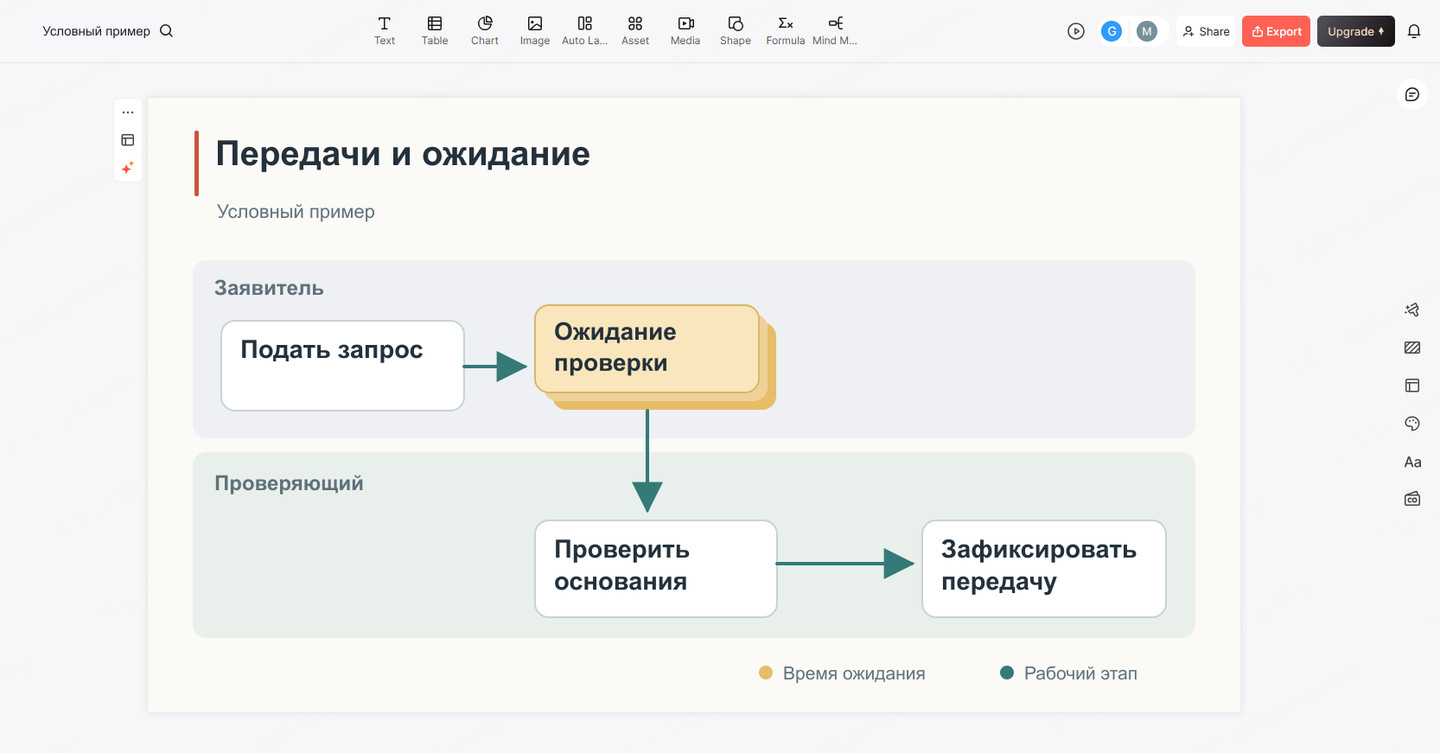The width and height of the screenshot is (1440, 753).
Task: Click the search magnifier icon
Action: (x=167, y=31)
